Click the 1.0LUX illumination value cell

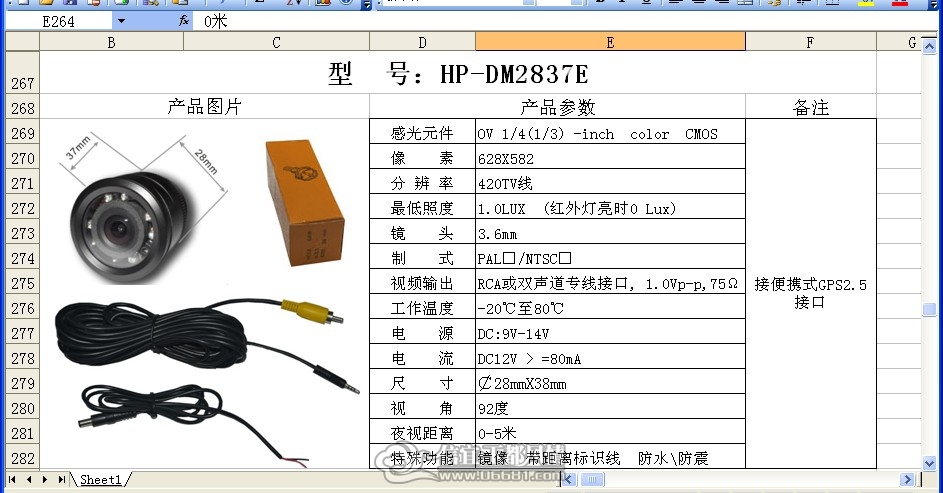[x=610, y=207]
